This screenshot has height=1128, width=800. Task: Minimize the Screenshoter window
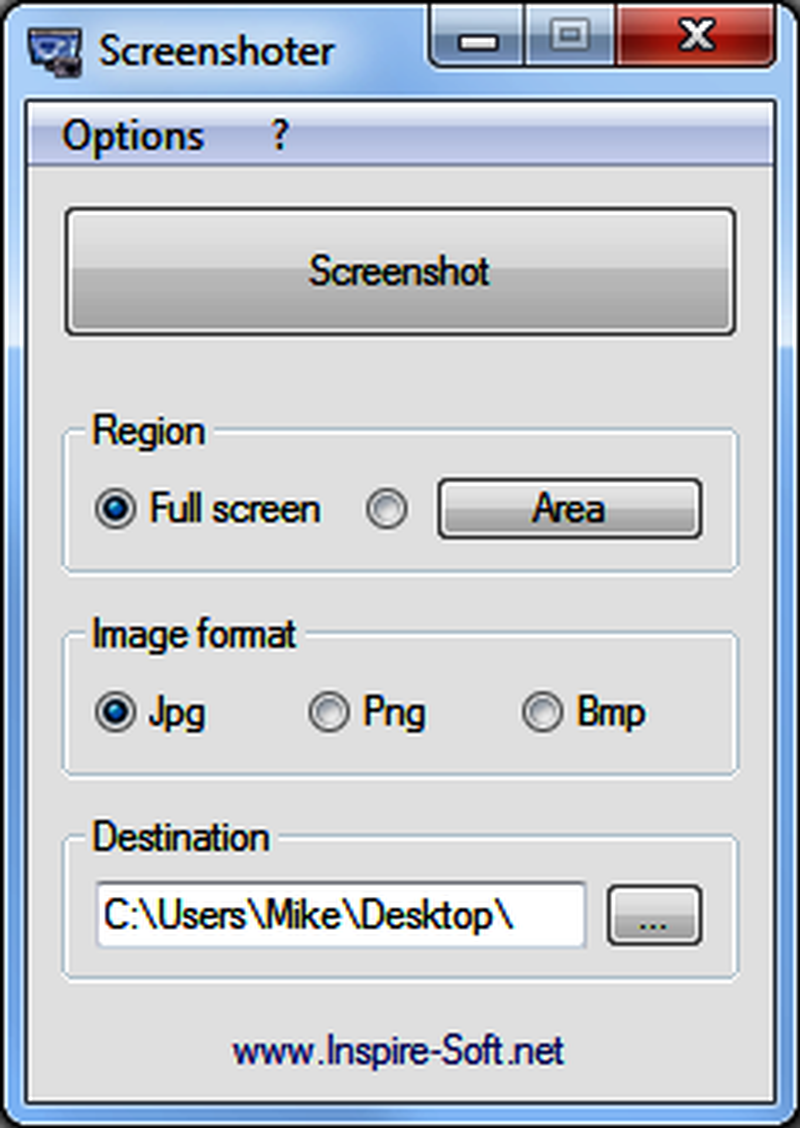pyautogui.click(x=479, y=38)
